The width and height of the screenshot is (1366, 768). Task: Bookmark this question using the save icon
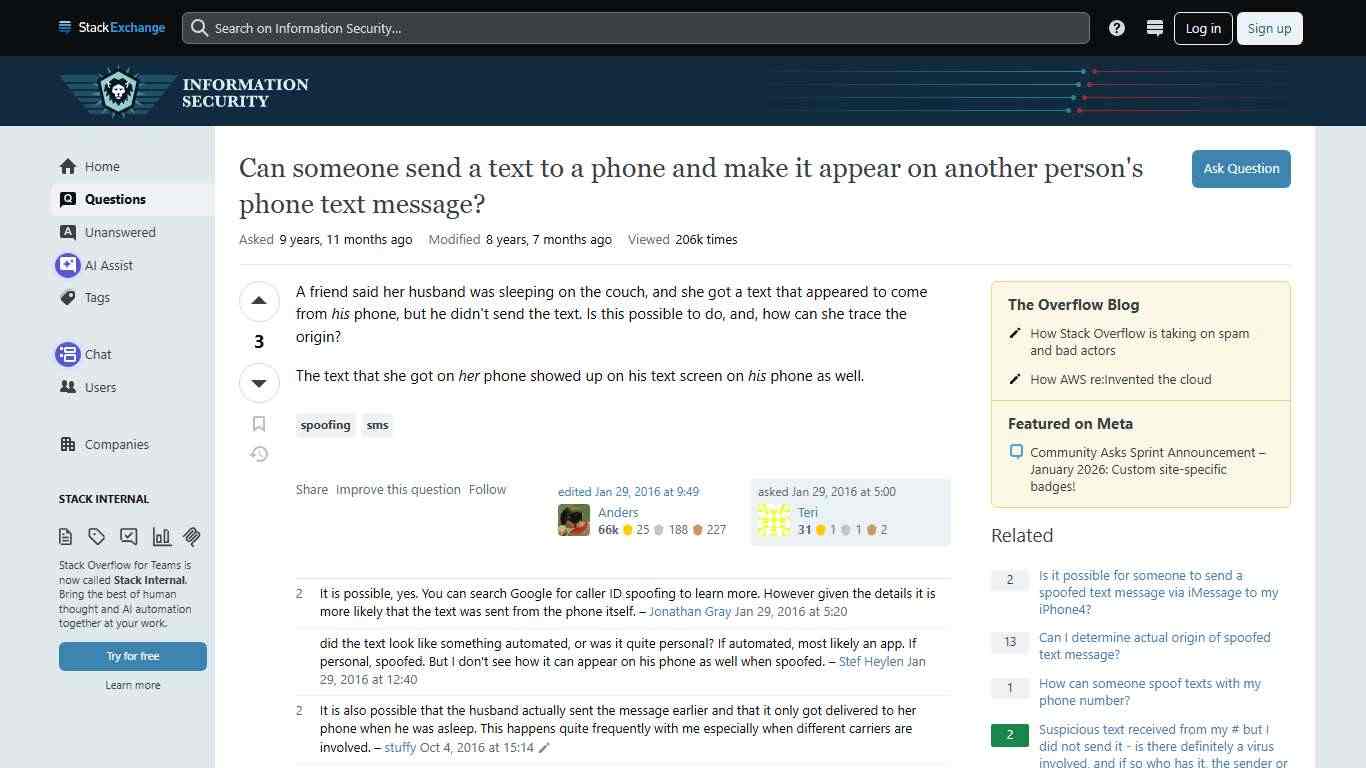pos(259,423)
